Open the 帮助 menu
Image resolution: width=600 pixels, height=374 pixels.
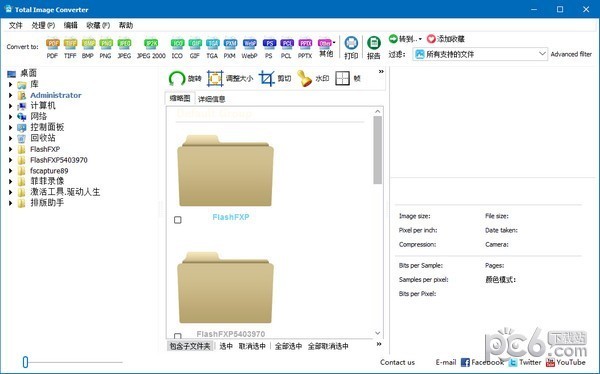click(126, 25)
